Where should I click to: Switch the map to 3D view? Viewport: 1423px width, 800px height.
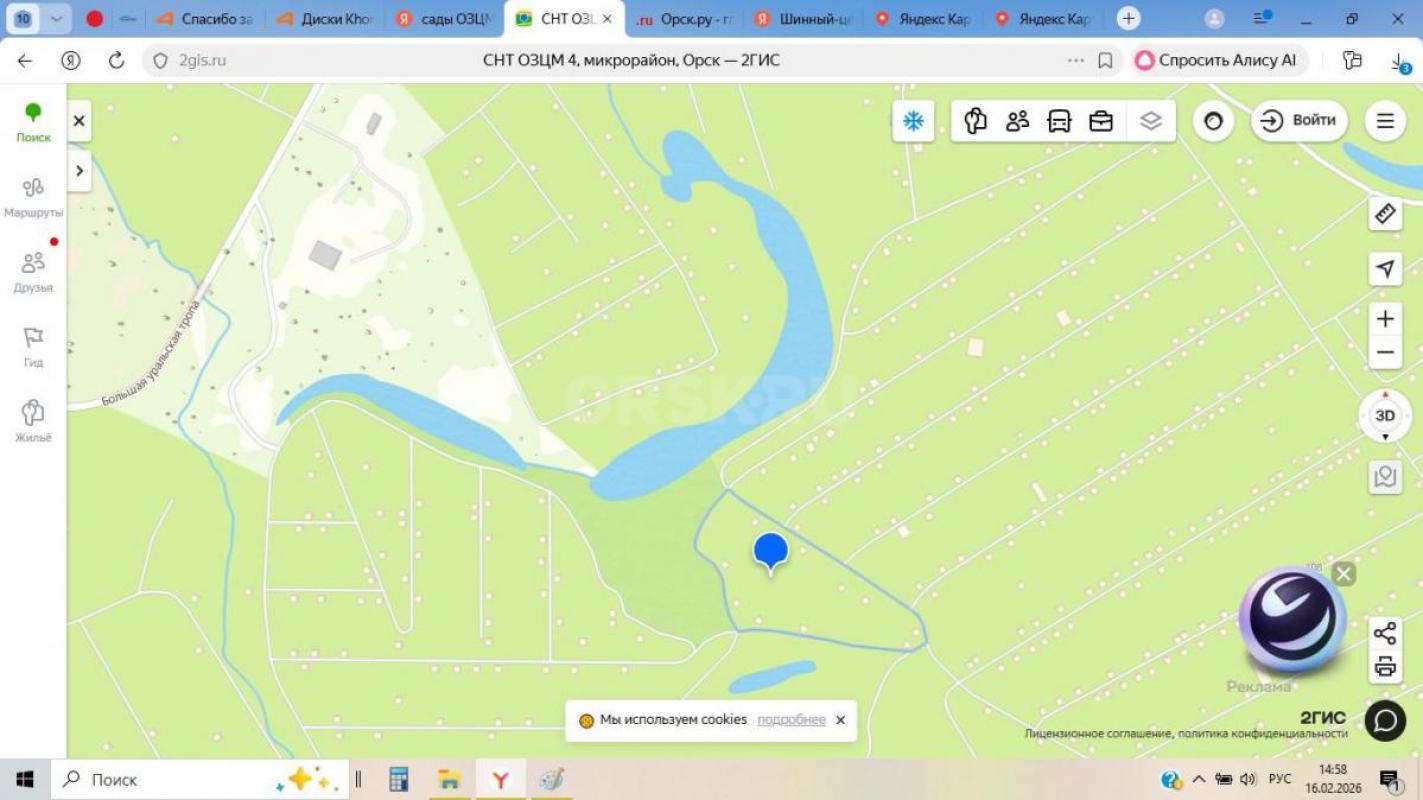[x=1384, y=413]
